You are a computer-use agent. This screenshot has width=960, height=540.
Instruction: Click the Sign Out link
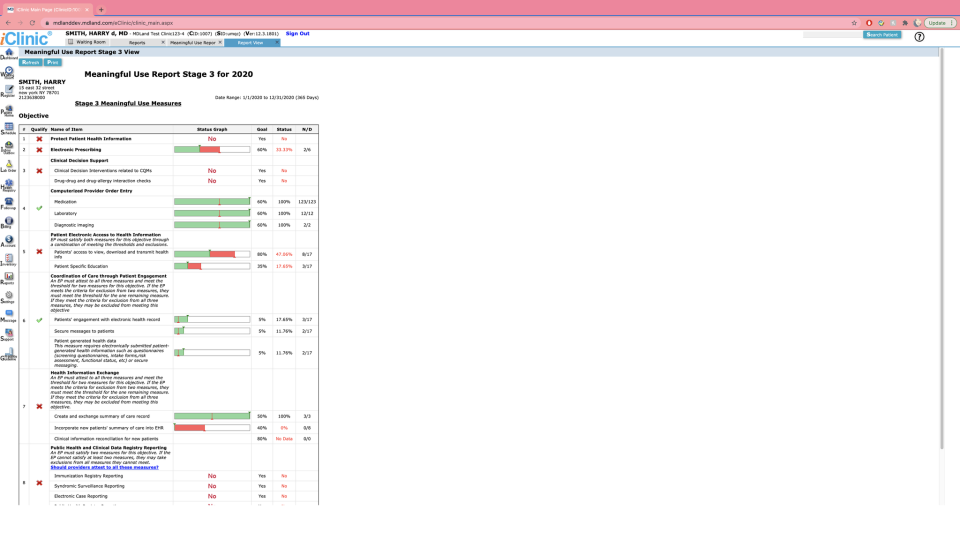tap(298, 34)
